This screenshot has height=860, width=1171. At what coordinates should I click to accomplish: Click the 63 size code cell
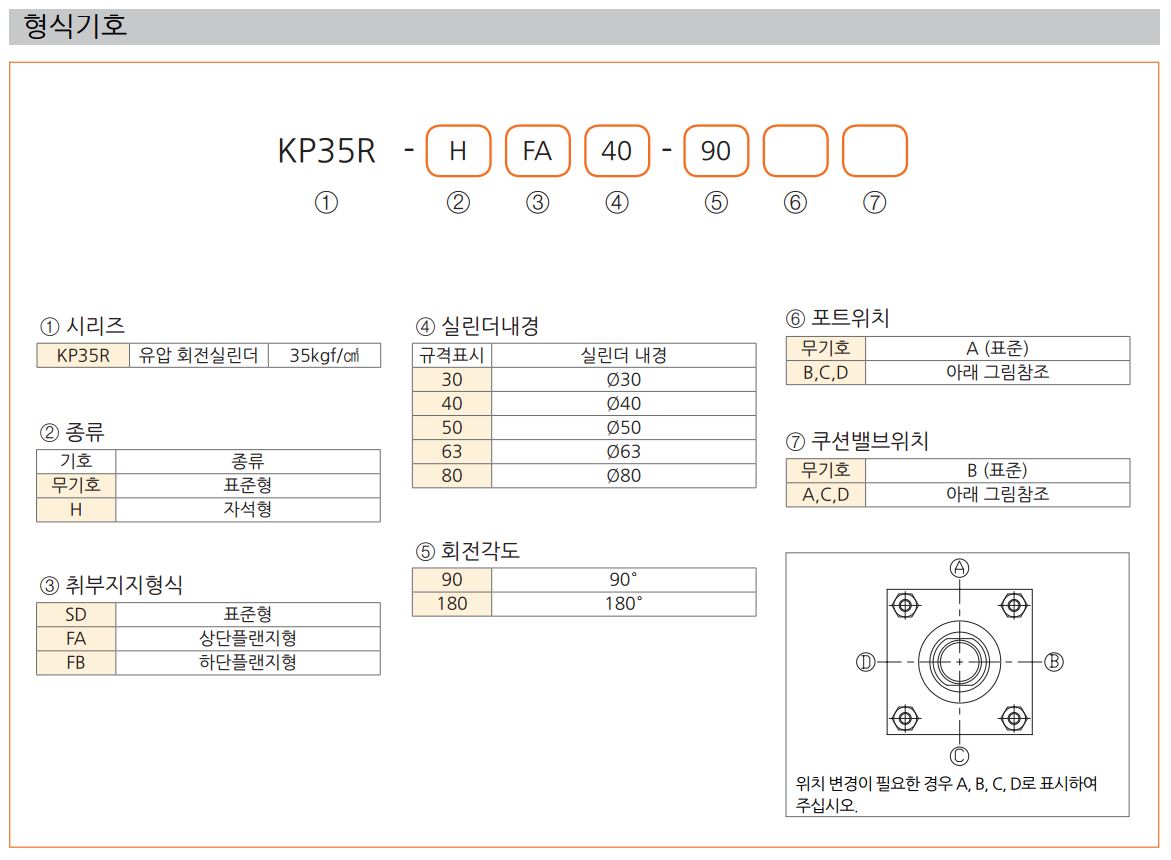point(452,451)
